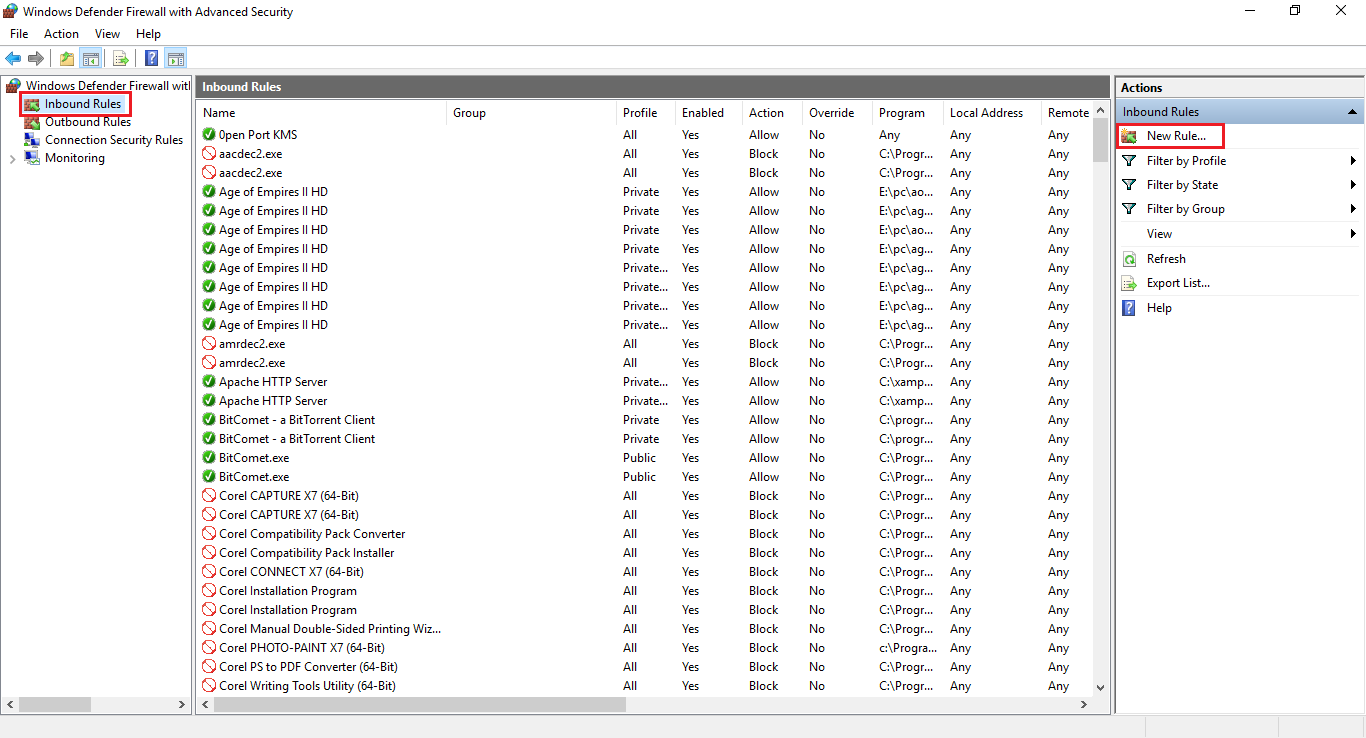
Task: Click the grey Forward arrow toolbar icon
Action: [36, 59]
